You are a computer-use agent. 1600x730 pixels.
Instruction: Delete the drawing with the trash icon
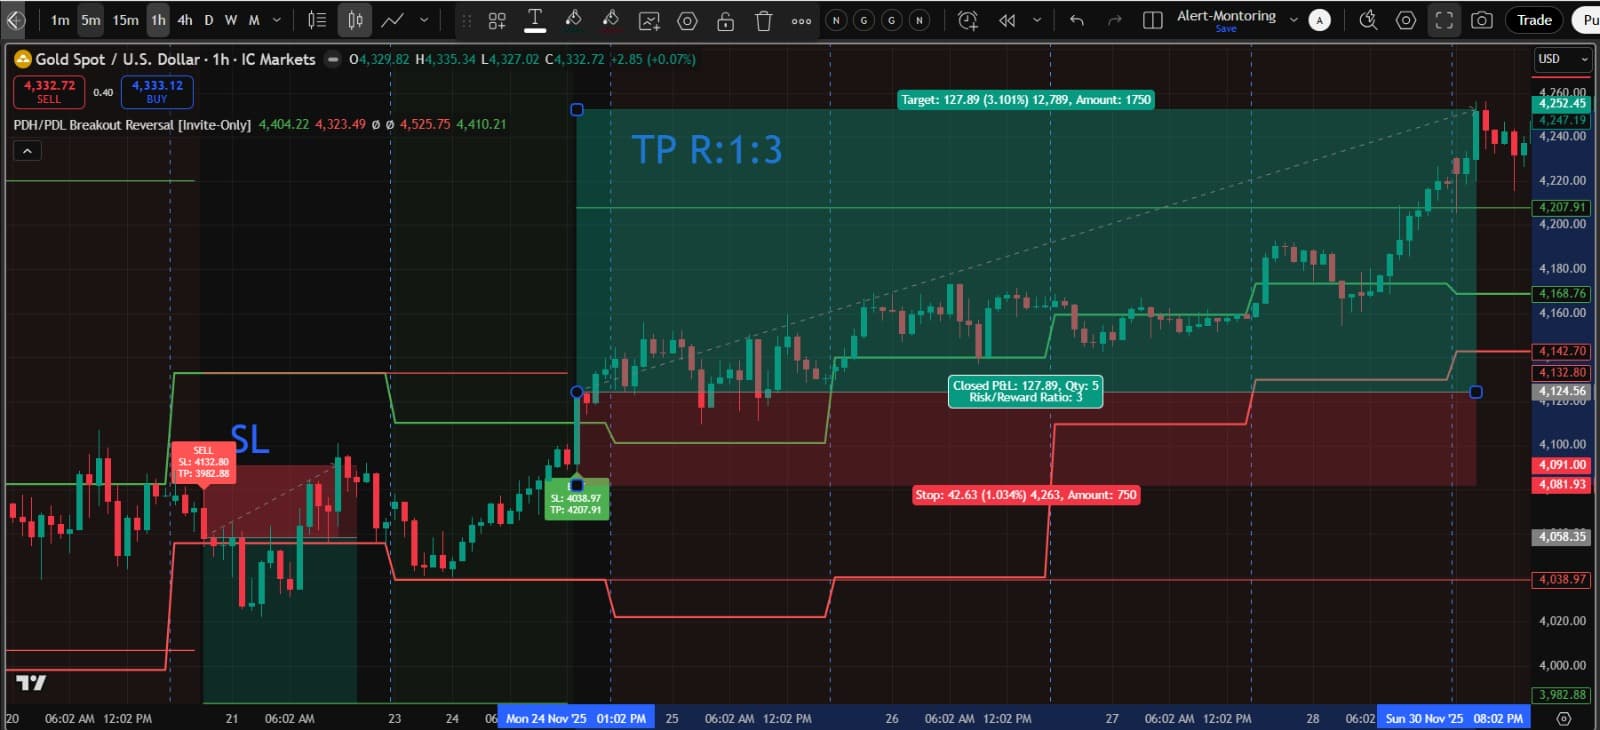(x=763, y=20)
